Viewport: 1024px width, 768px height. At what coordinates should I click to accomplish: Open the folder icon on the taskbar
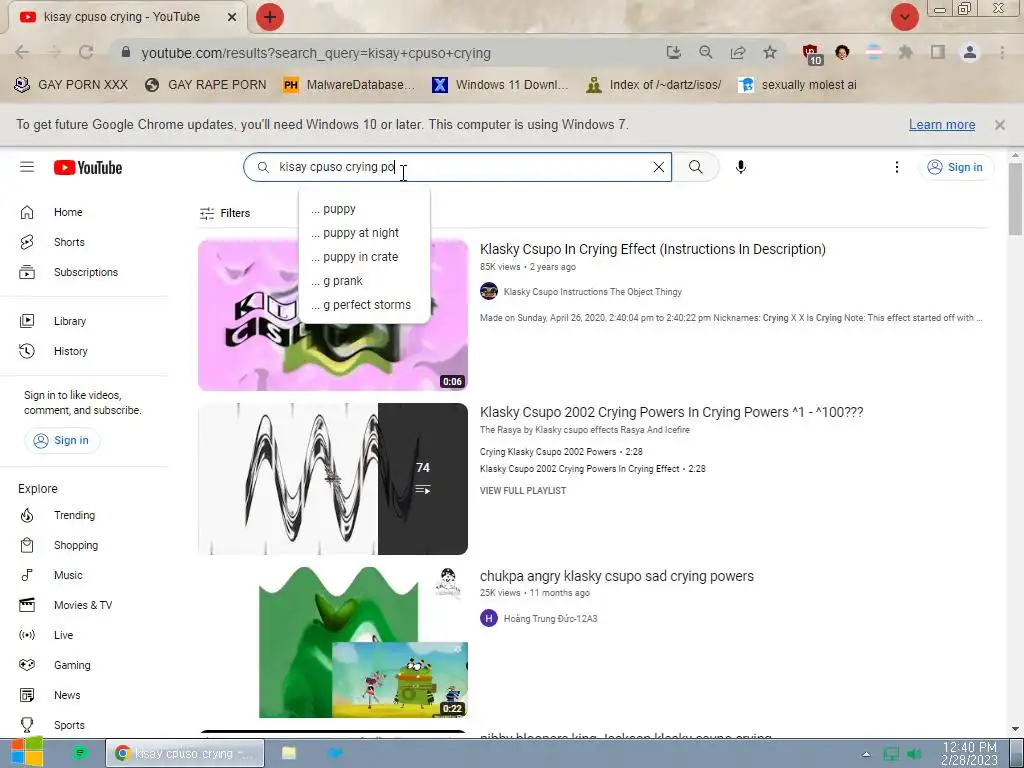point(289,753)
